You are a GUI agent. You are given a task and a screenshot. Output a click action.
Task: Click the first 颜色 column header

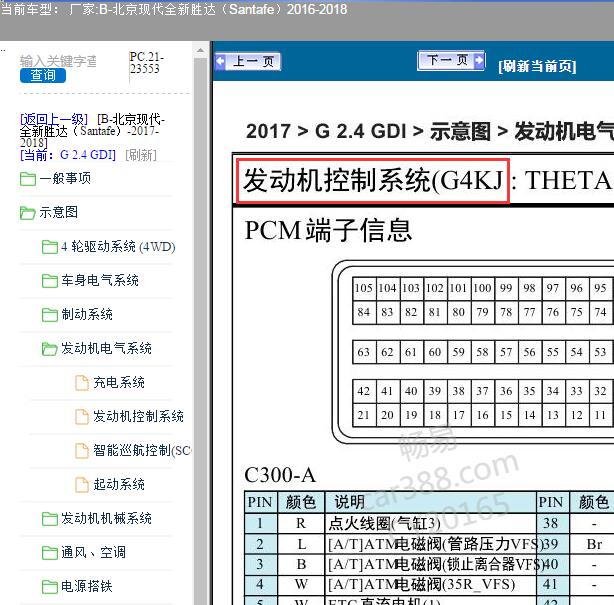click(x=301, y=502)
